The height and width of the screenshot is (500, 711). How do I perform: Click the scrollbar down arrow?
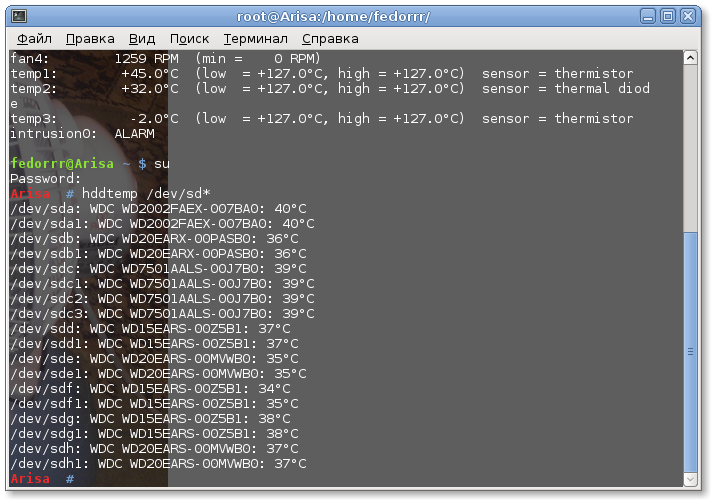(x=690, y=478)
